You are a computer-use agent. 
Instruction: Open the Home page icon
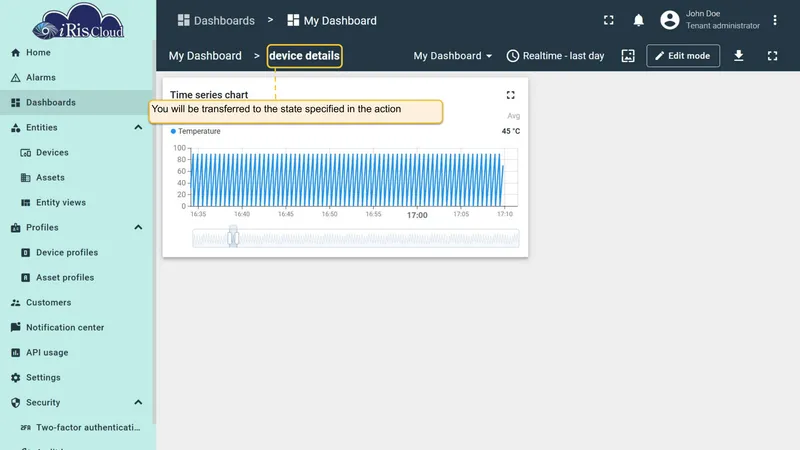pos(16,53)
